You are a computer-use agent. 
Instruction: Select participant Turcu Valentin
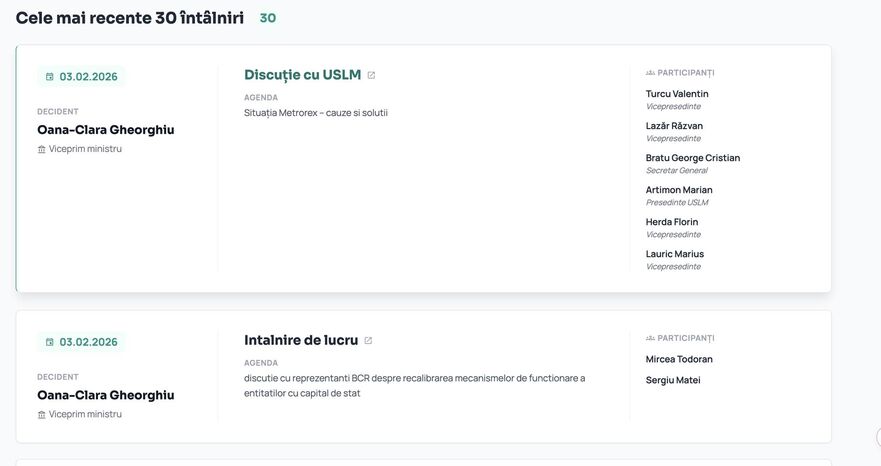pyautogui.click(x=677, y=94)
